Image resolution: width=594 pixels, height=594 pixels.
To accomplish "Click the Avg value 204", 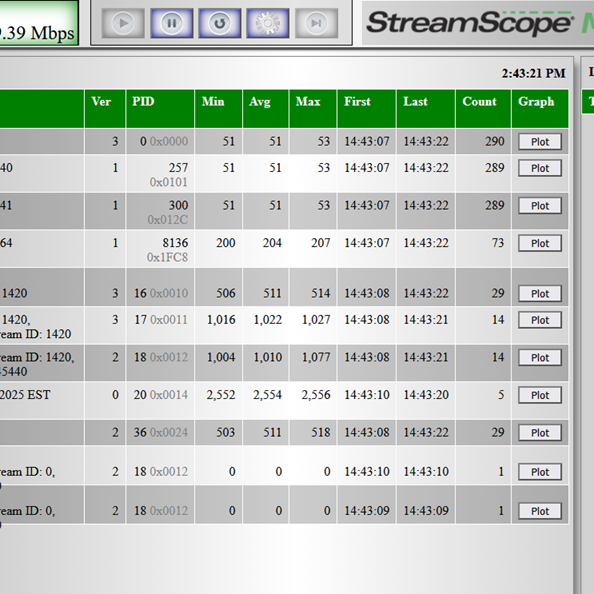I will tap(272, 243).
